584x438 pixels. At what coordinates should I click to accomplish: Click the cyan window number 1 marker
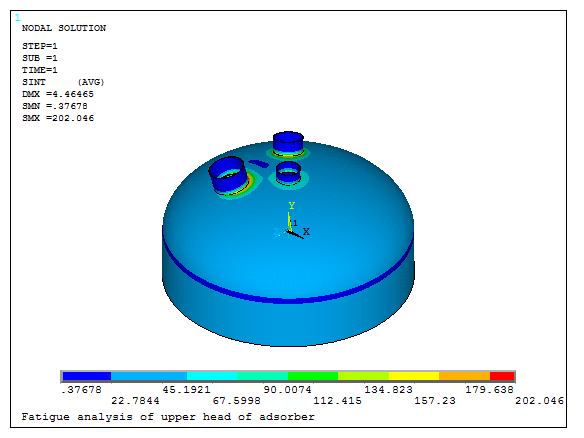pyautogui.click(x=18, y=18)
